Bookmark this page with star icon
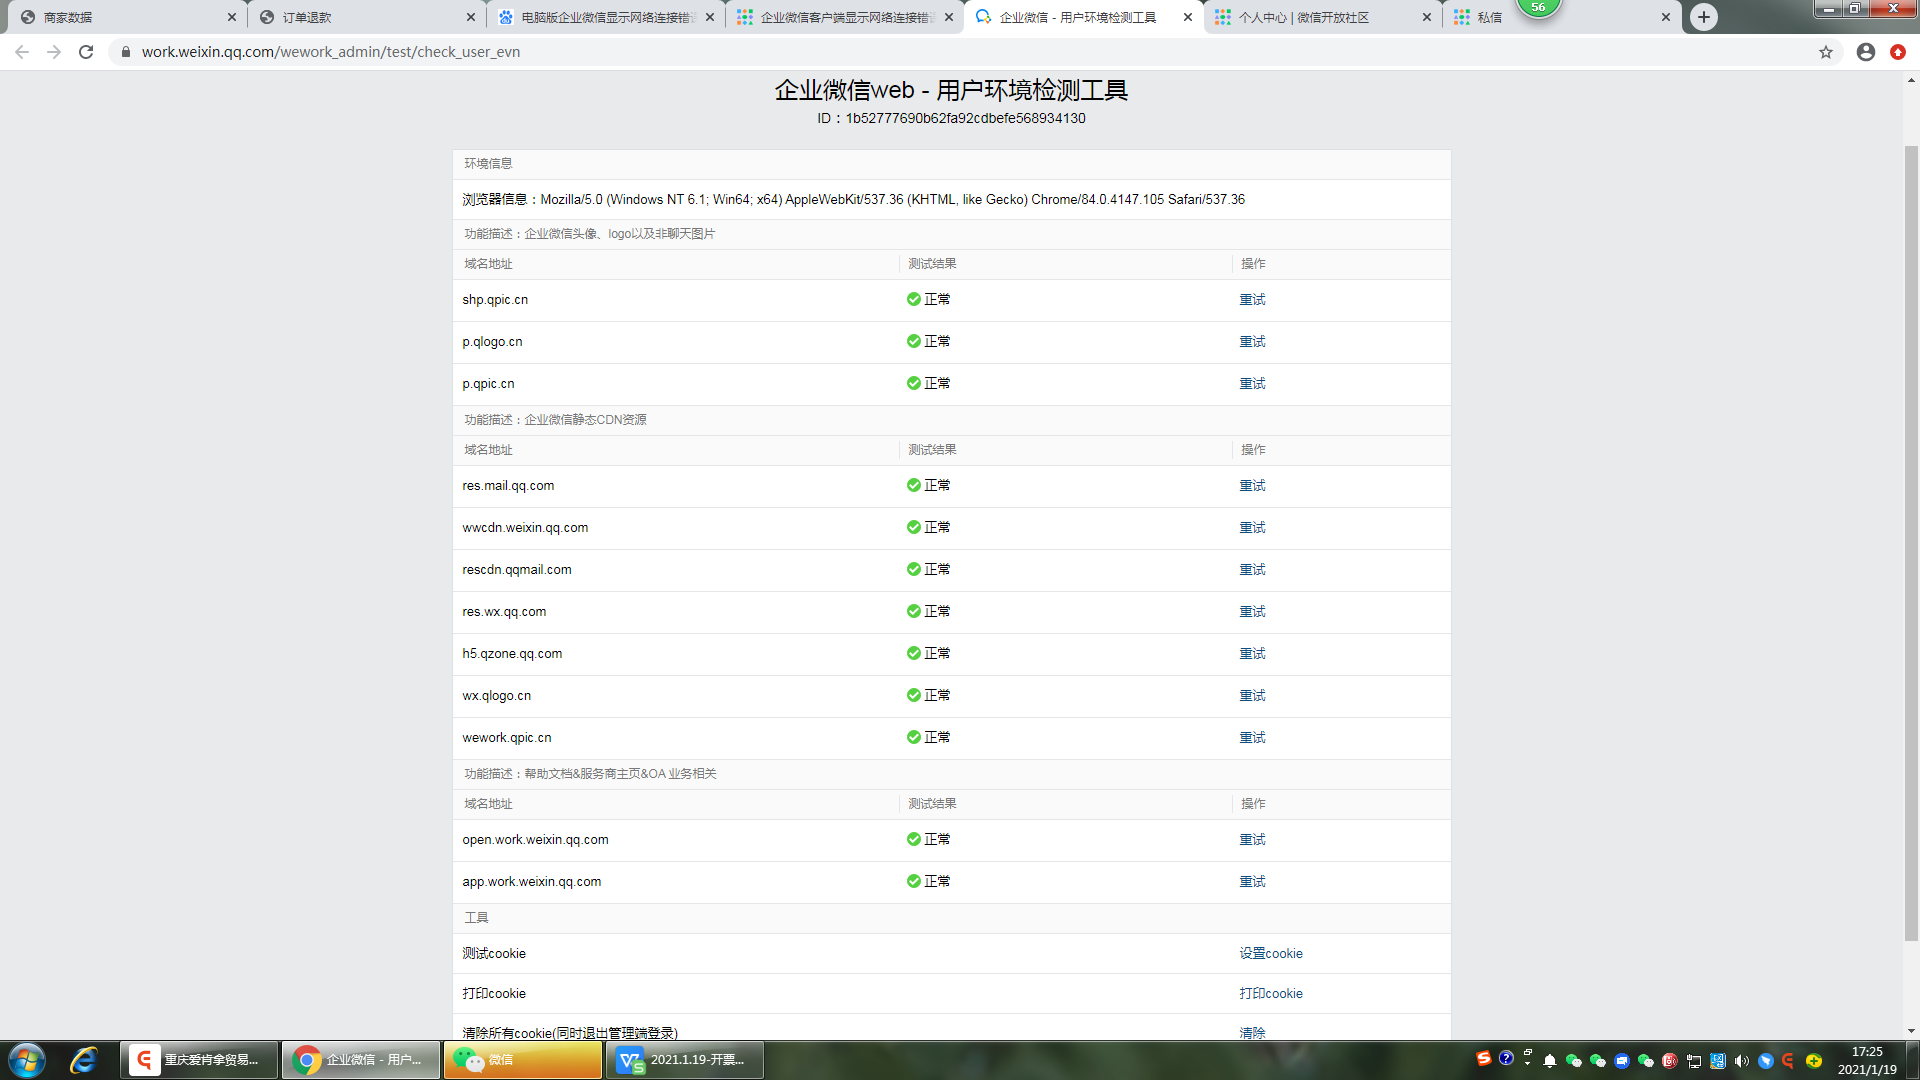This screenshot has height=1080, width=1920. point(1826,52)
